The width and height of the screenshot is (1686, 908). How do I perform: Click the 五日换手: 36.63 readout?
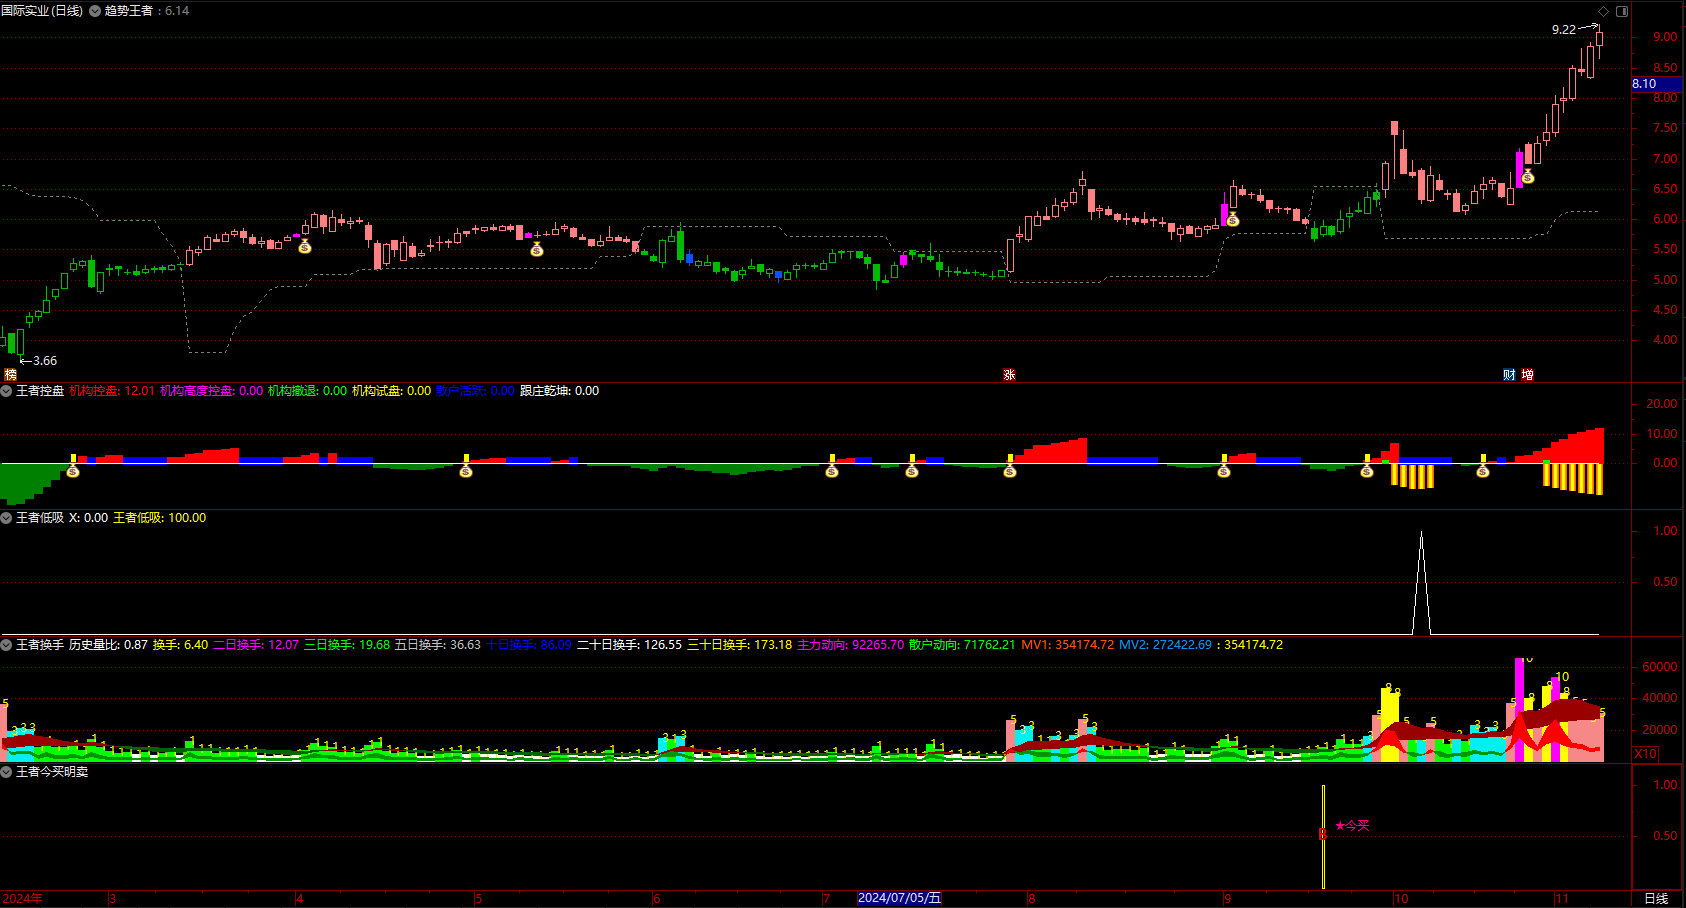[438, 645]
